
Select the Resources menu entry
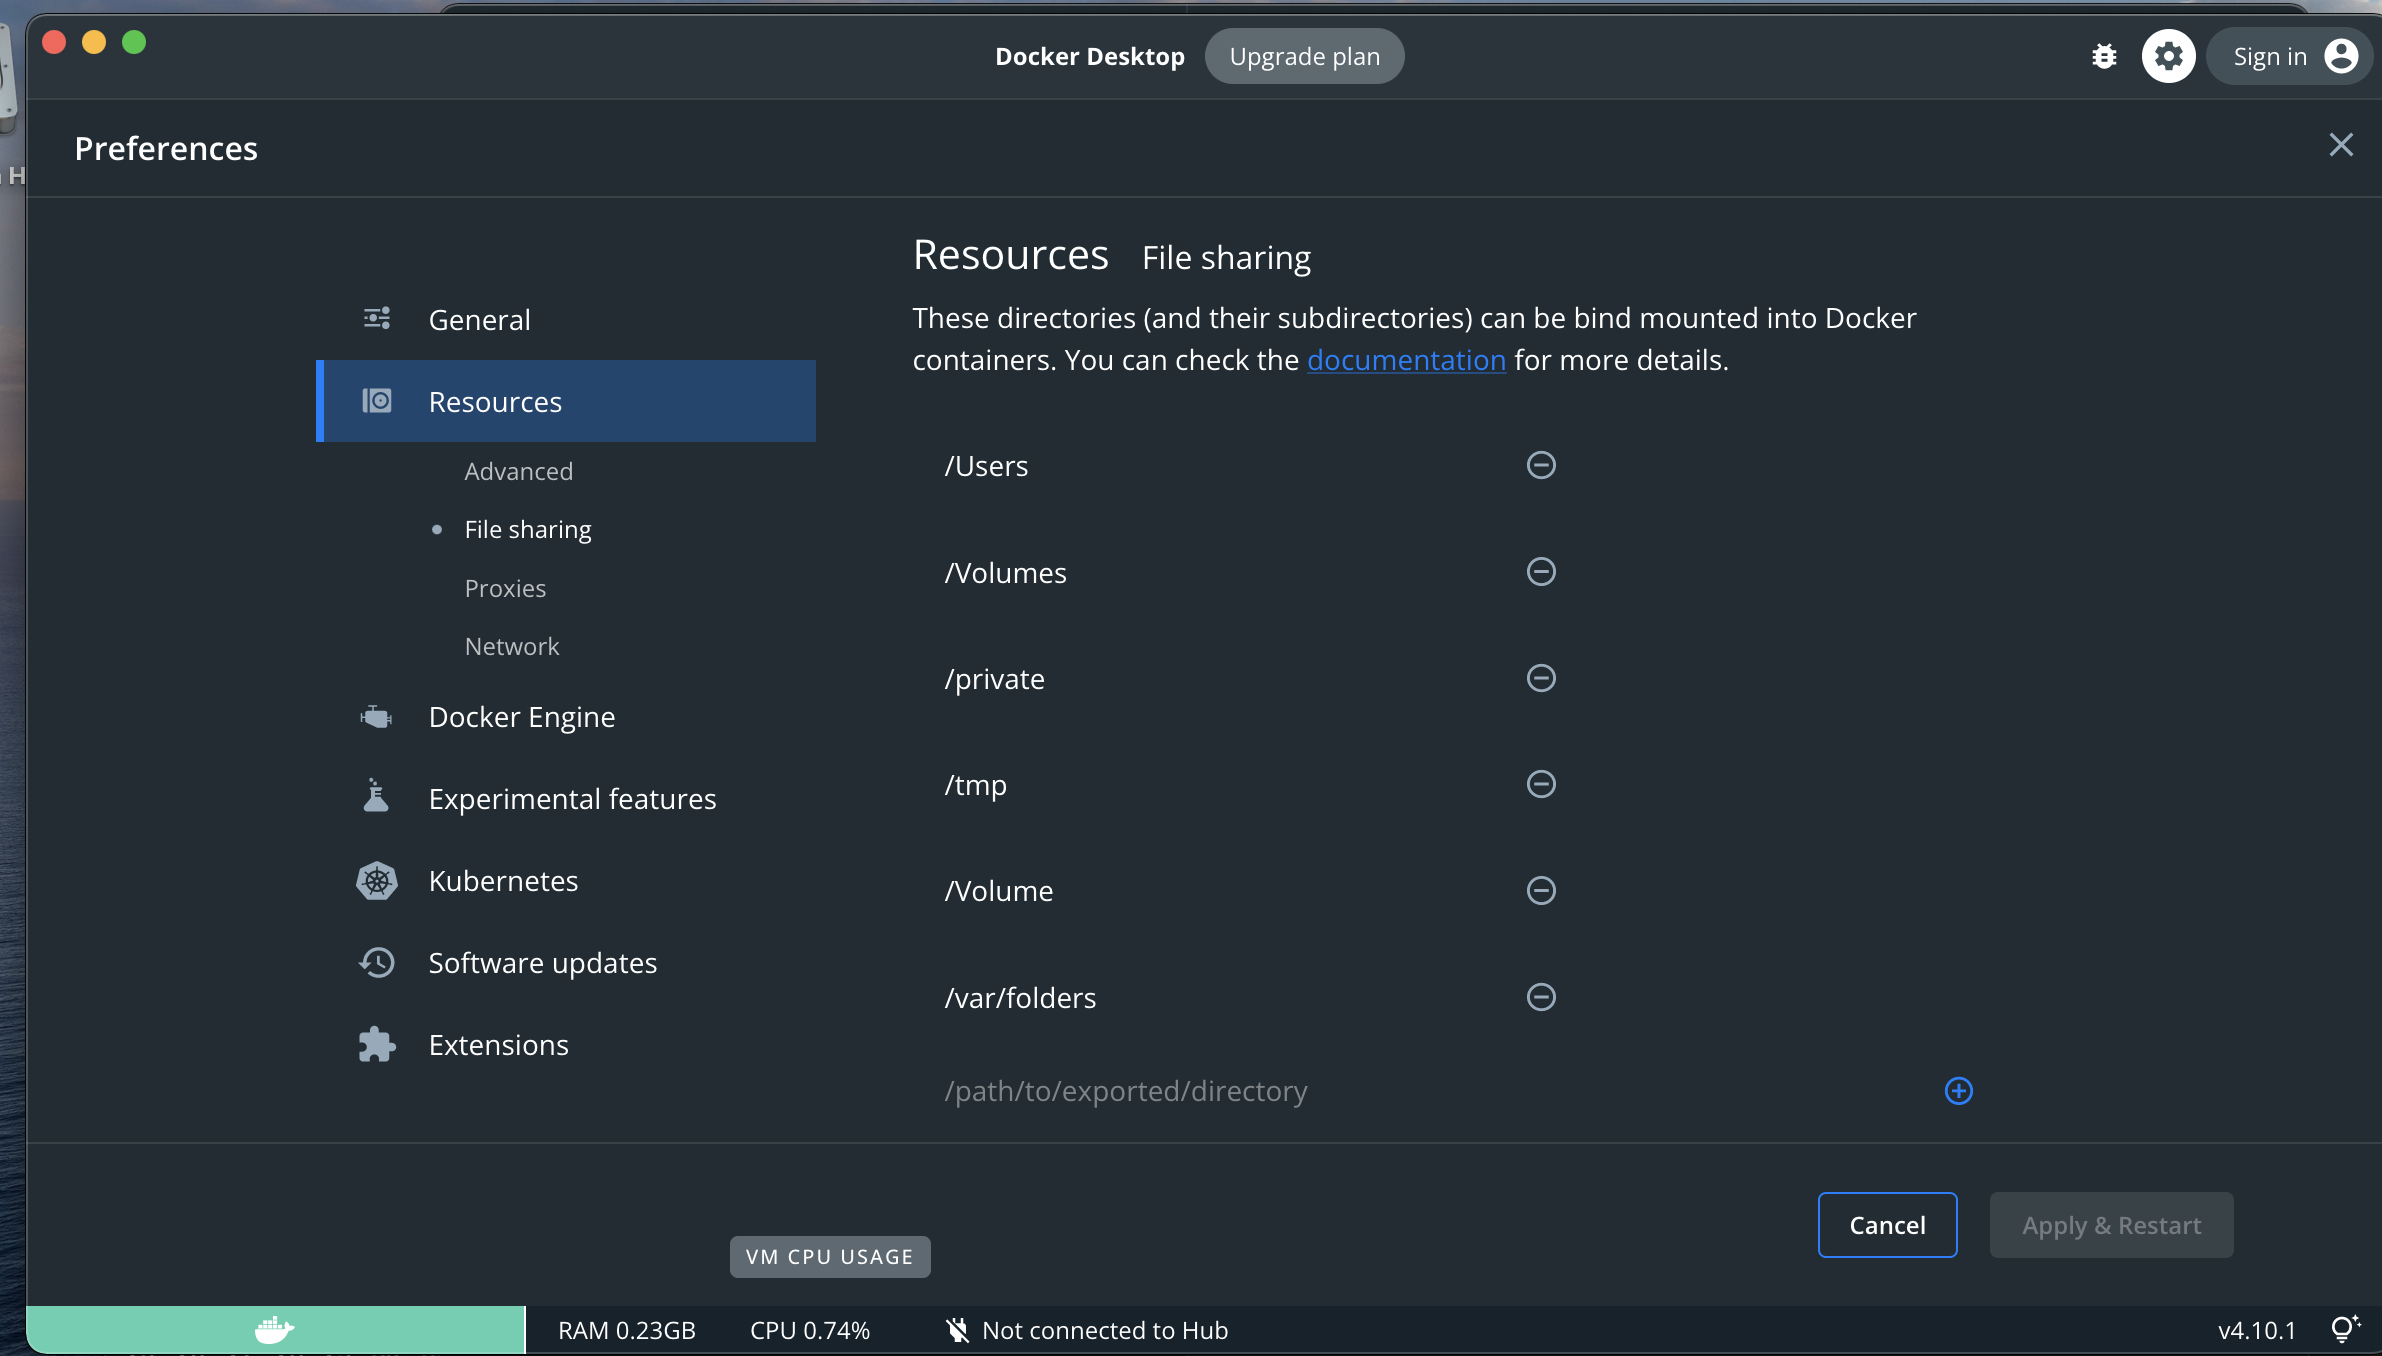495,401
